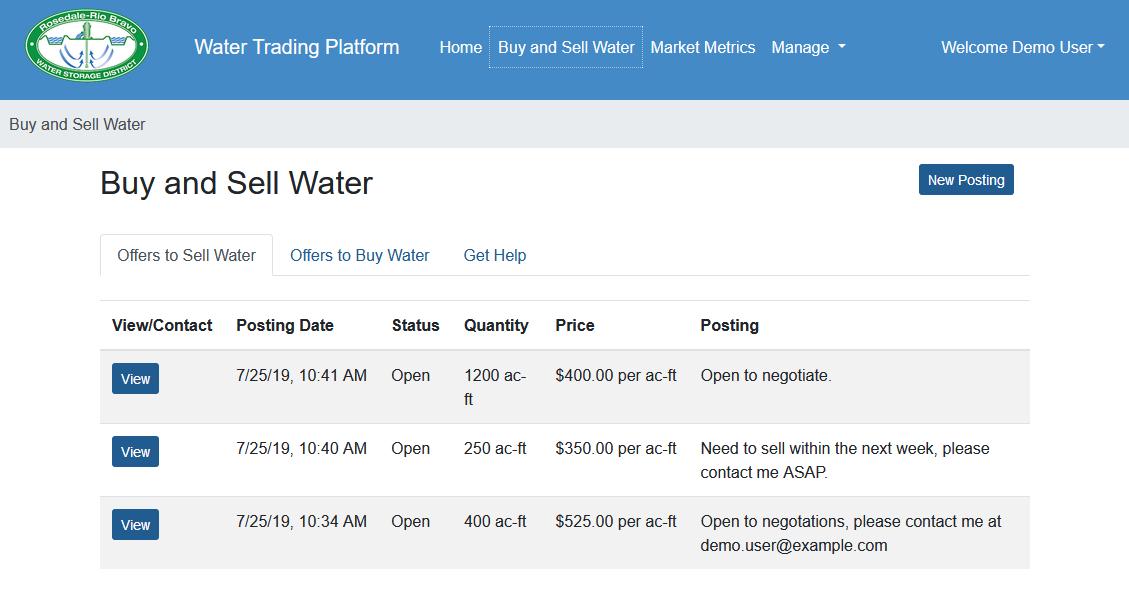Navigate to the Home menu item
Image resolution: width=1129 pixels, height=607 pixels.
point(460,47)
